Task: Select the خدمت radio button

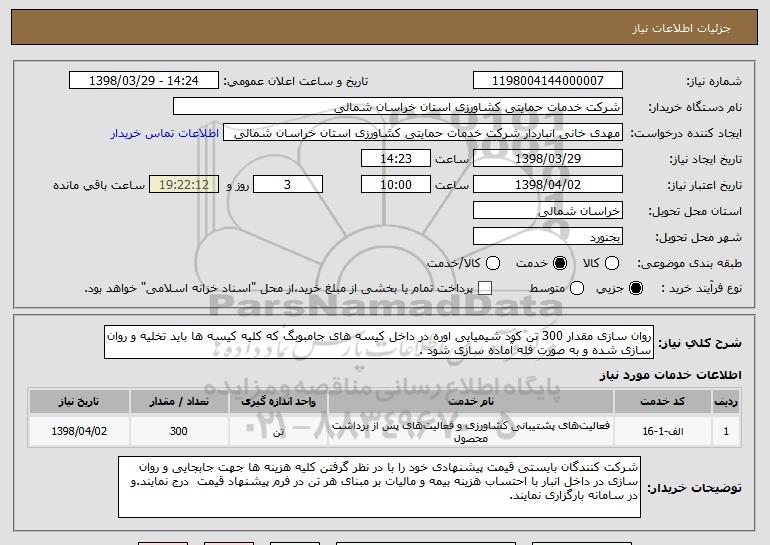Action: [x=560, y=263]
